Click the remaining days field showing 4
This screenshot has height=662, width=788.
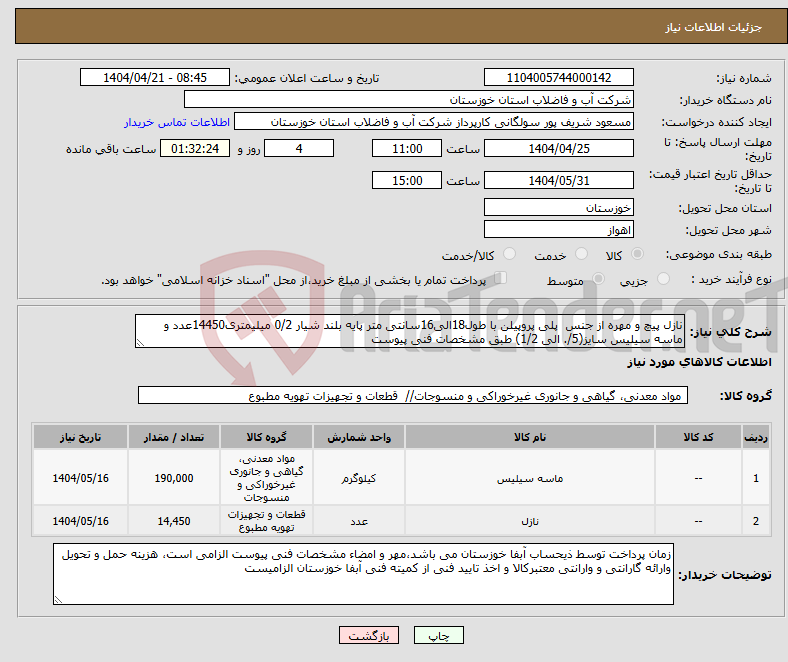point(299,148)
